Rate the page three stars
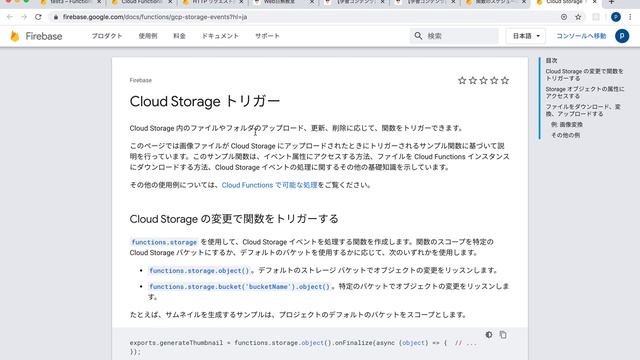640x360 pixels. click(483, 80)
